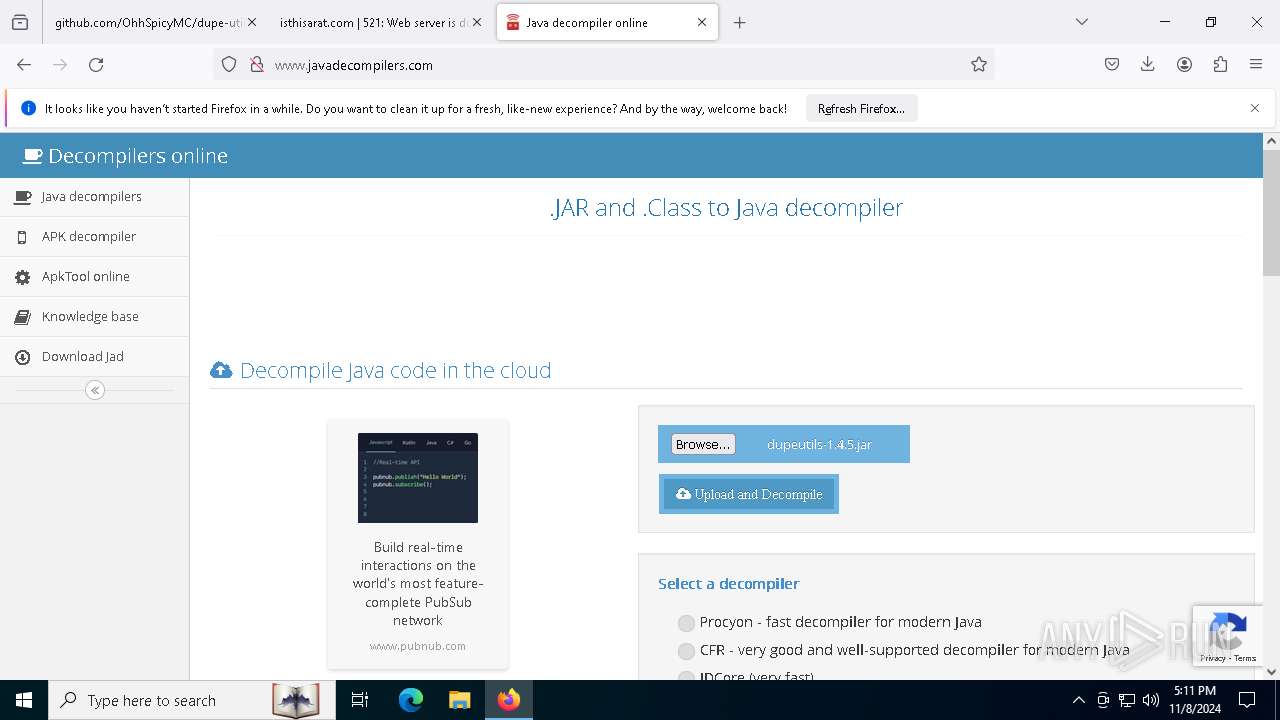This screenshot has height=720, width=1280.
Task: Reload the page with the refresh icon
Action: tap(96, 64)
